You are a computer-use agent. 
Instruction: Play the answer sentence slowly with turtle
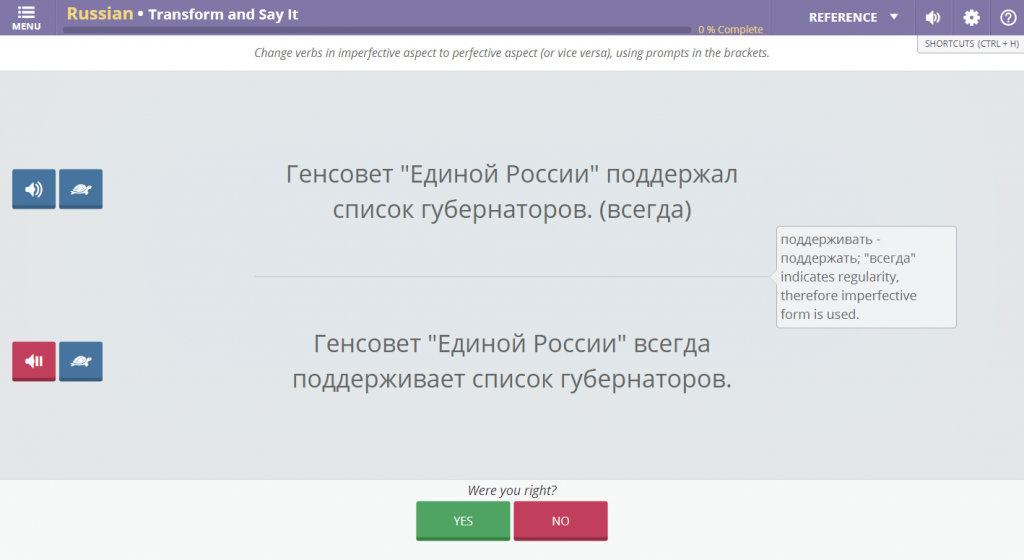tap(81, 361)
